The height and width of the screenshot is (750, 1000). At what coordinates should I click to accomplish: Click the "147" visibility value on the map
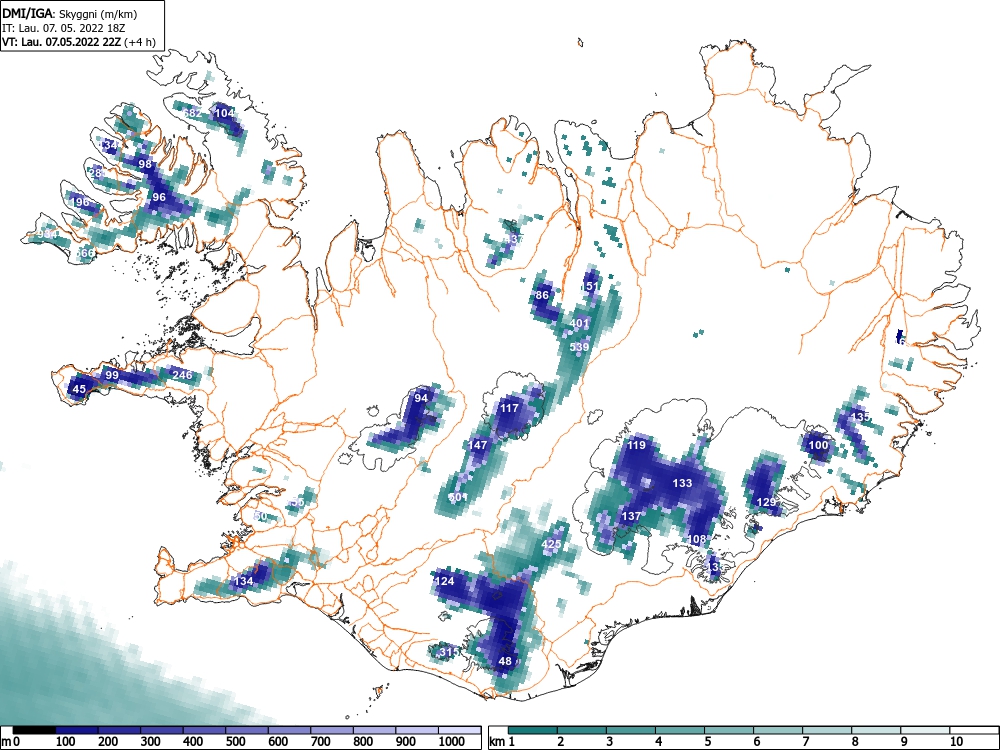pyautogui.click(x=478, y=445)
